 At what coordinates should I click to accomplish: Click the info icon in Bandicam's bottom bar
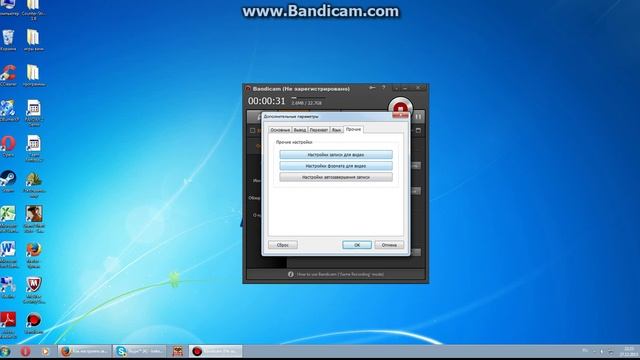(291, 274)
